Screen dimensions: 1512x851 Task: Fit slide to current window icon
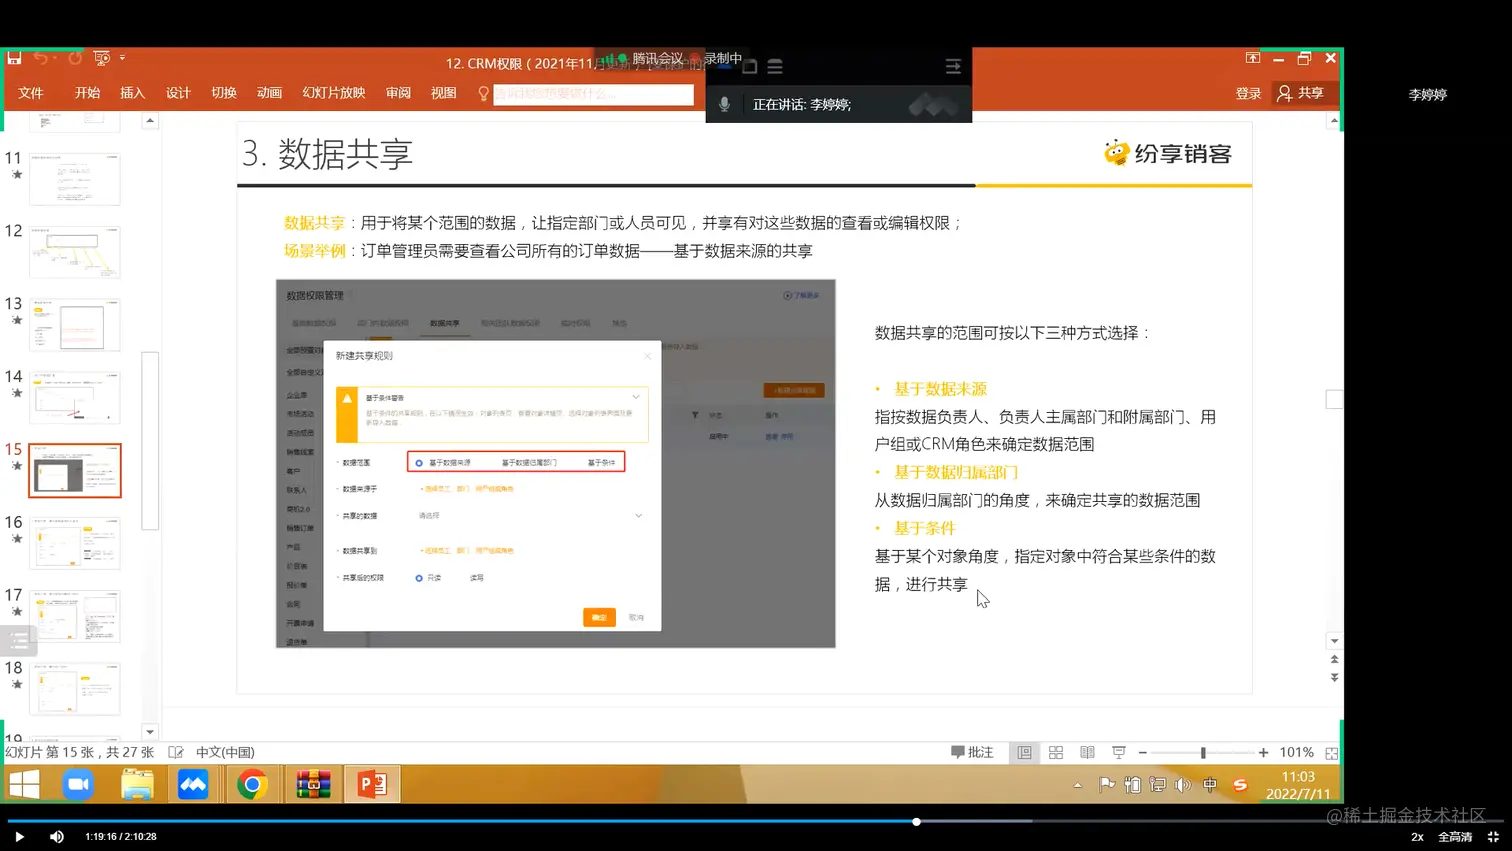coord(1332,752)
